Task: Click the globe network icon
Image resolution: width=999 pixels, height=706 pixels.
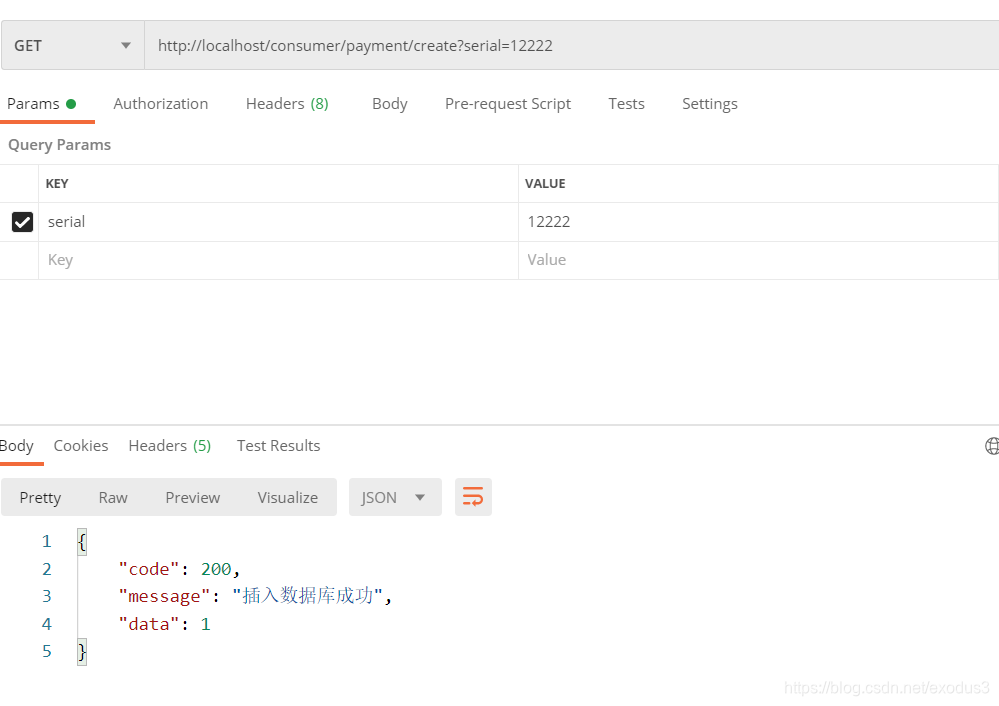Action: point(992,446)
